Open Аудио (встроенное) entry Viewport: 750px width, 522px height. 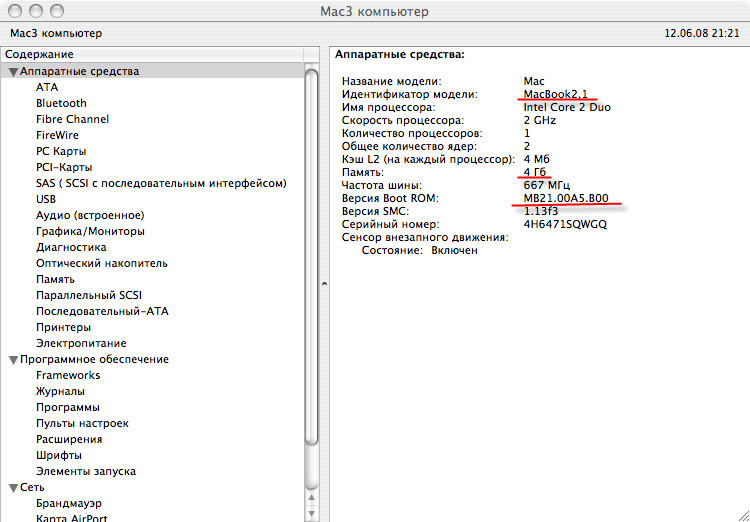pyautogui.click(x=90, y=215)
